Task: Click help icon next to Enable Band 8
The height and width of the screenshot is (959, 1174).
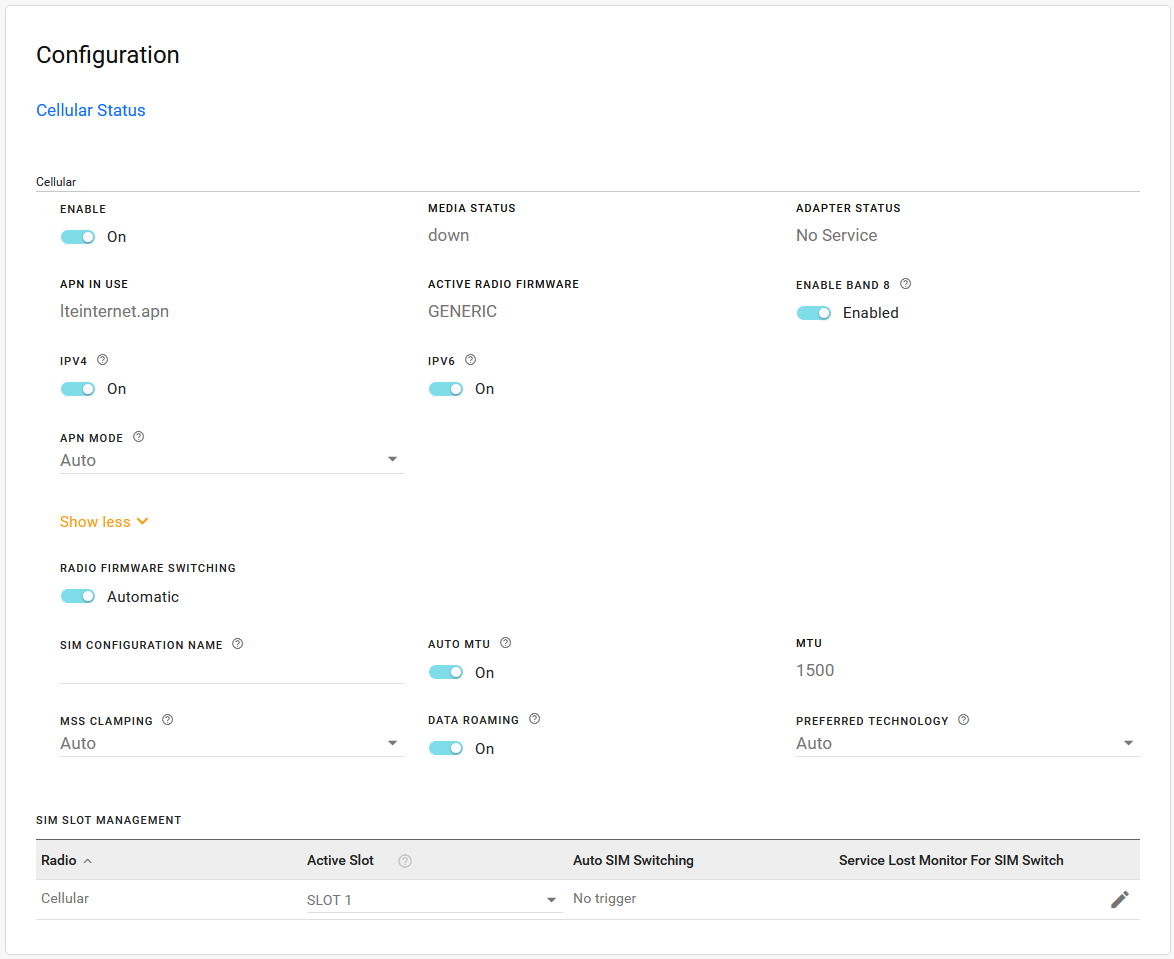Action: pos(905,284)
